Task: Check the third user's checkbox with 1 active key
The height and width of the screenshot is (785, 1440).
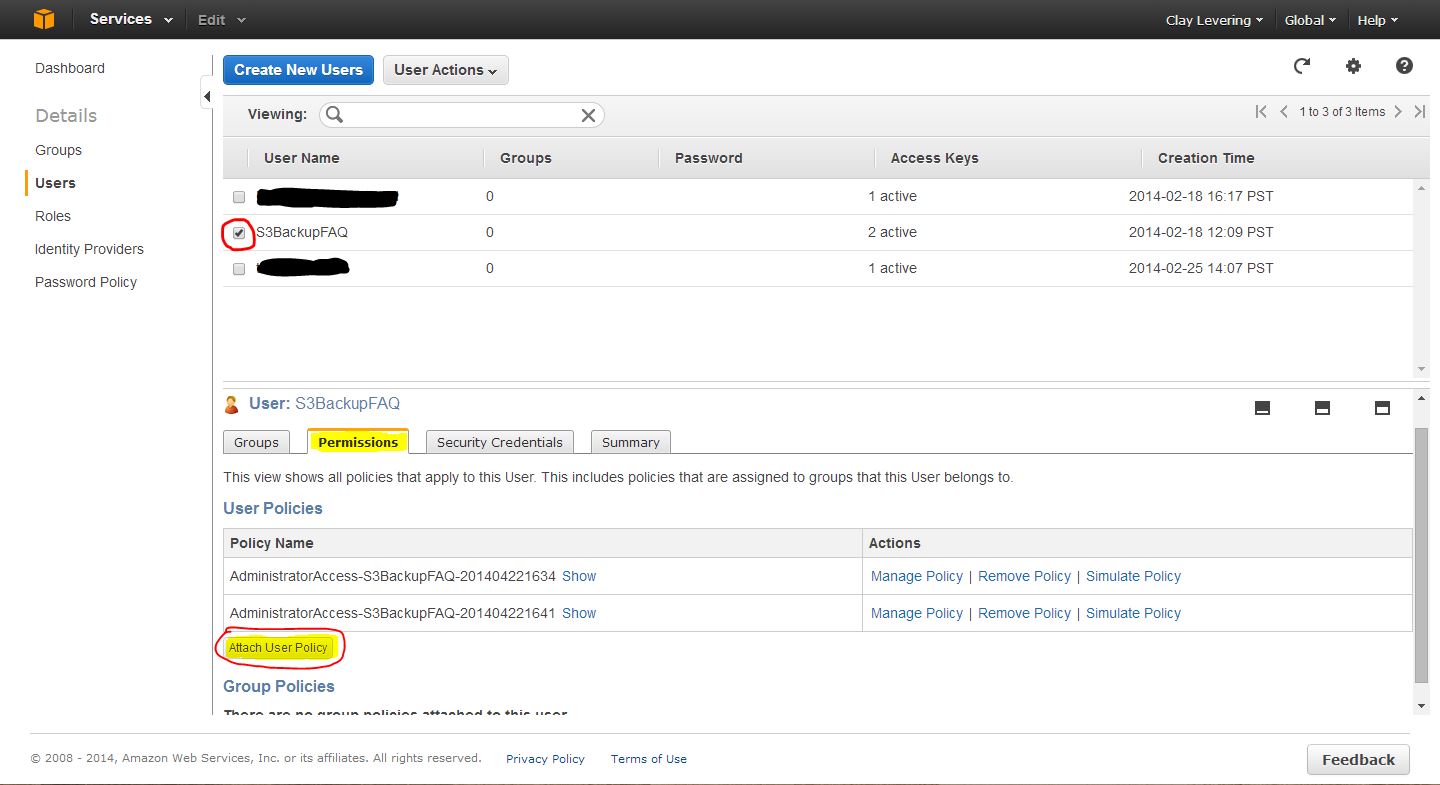Action: coord(239,269)
